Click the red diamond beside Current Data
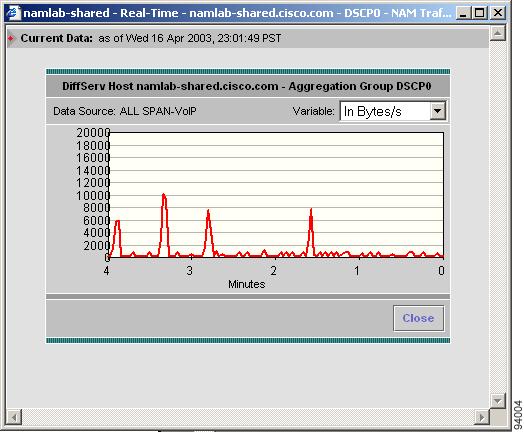The height and width of the screenshot is (432, 524). [11, 38]
